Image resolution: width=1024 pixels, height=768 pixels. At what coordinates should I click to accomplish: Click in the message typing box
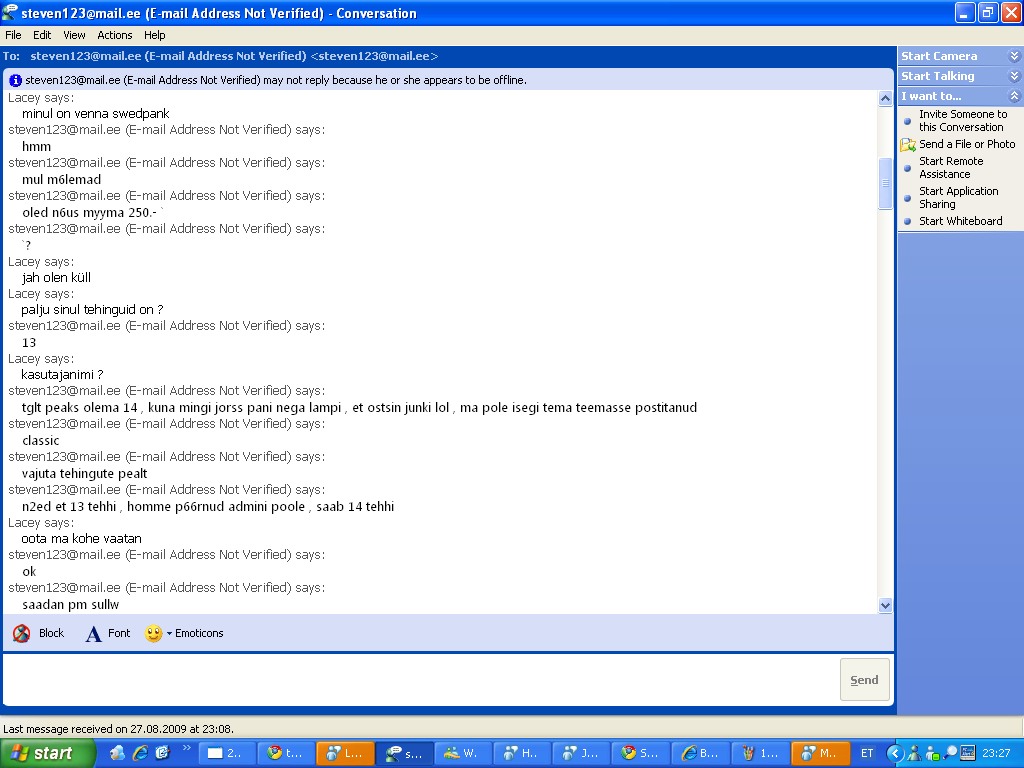(x=420, y=680)
